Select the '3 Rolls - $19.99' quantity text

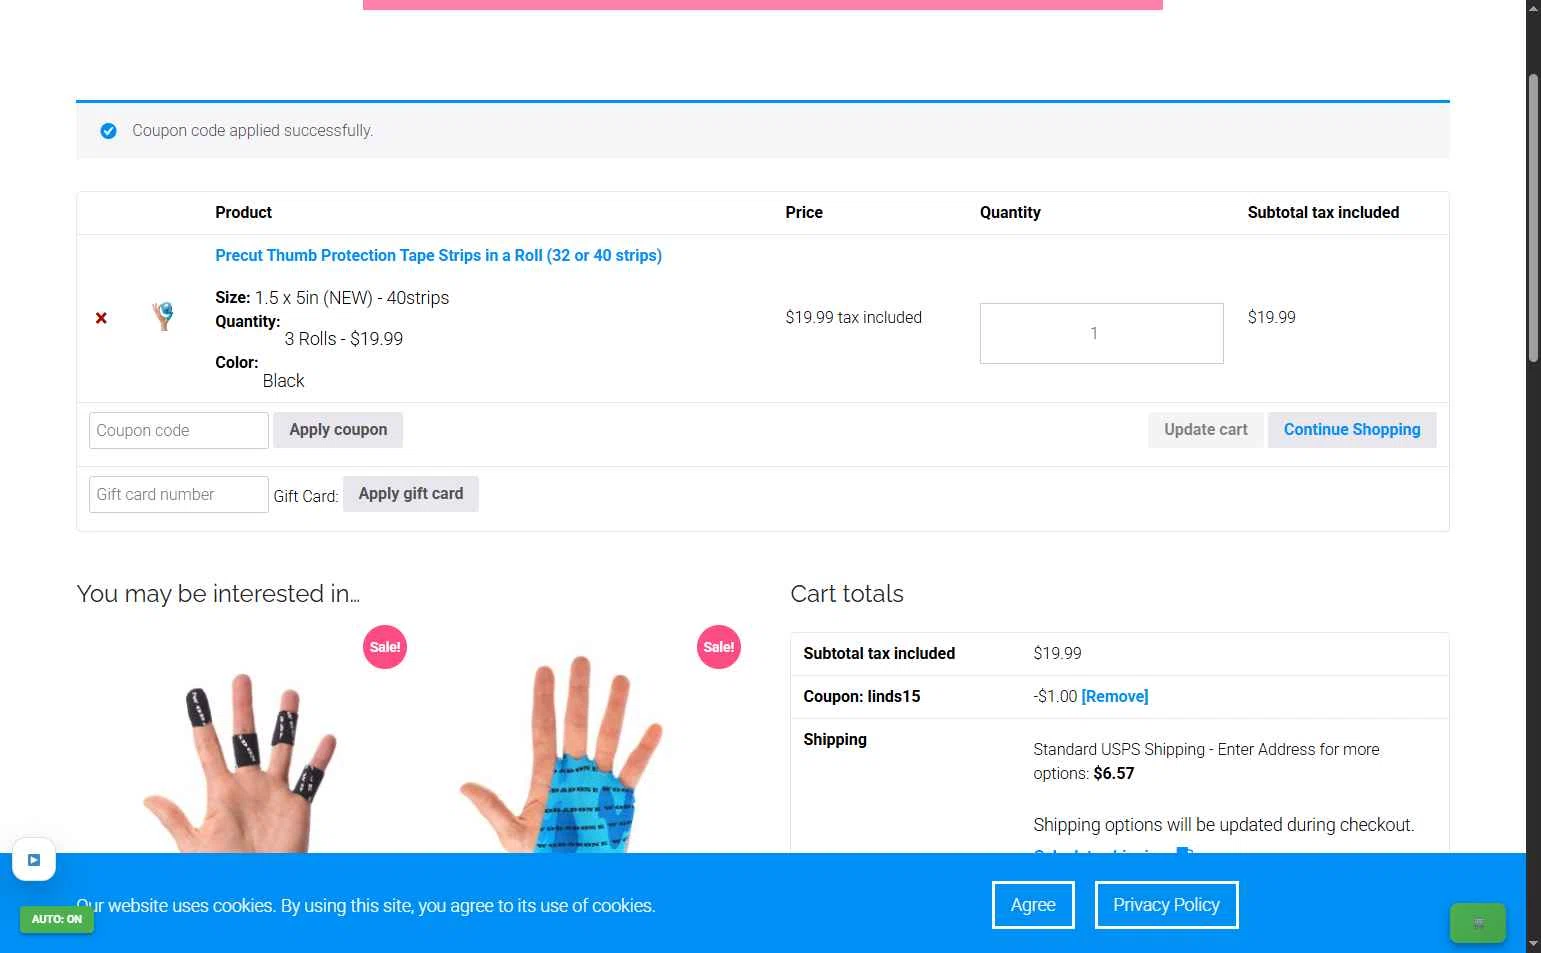343,339
